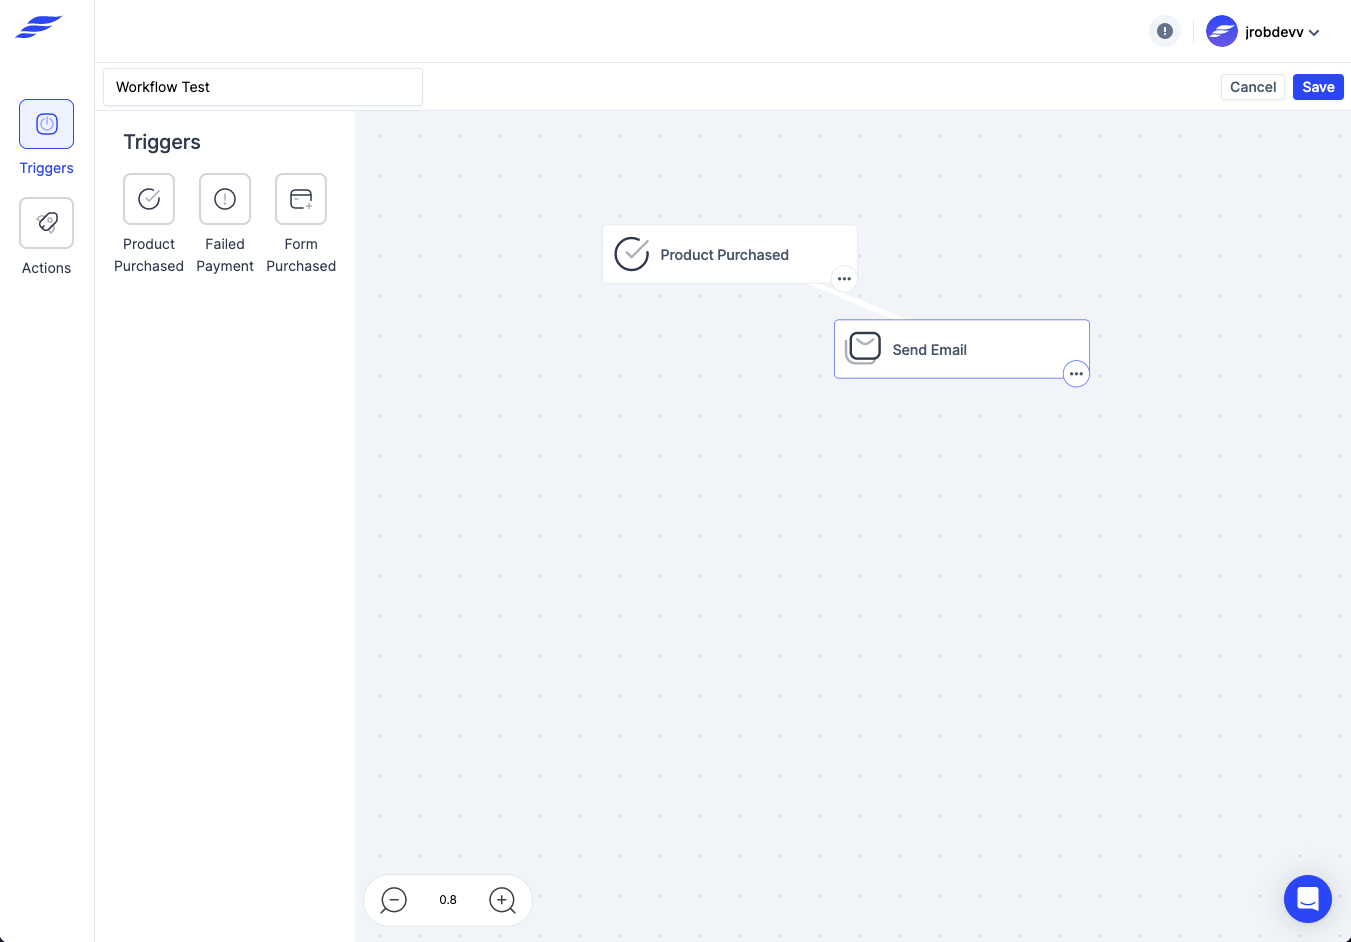Click the Triggers label in sidebar
The height and width of the screenshot is (942, 1351).
coord(46,168)
